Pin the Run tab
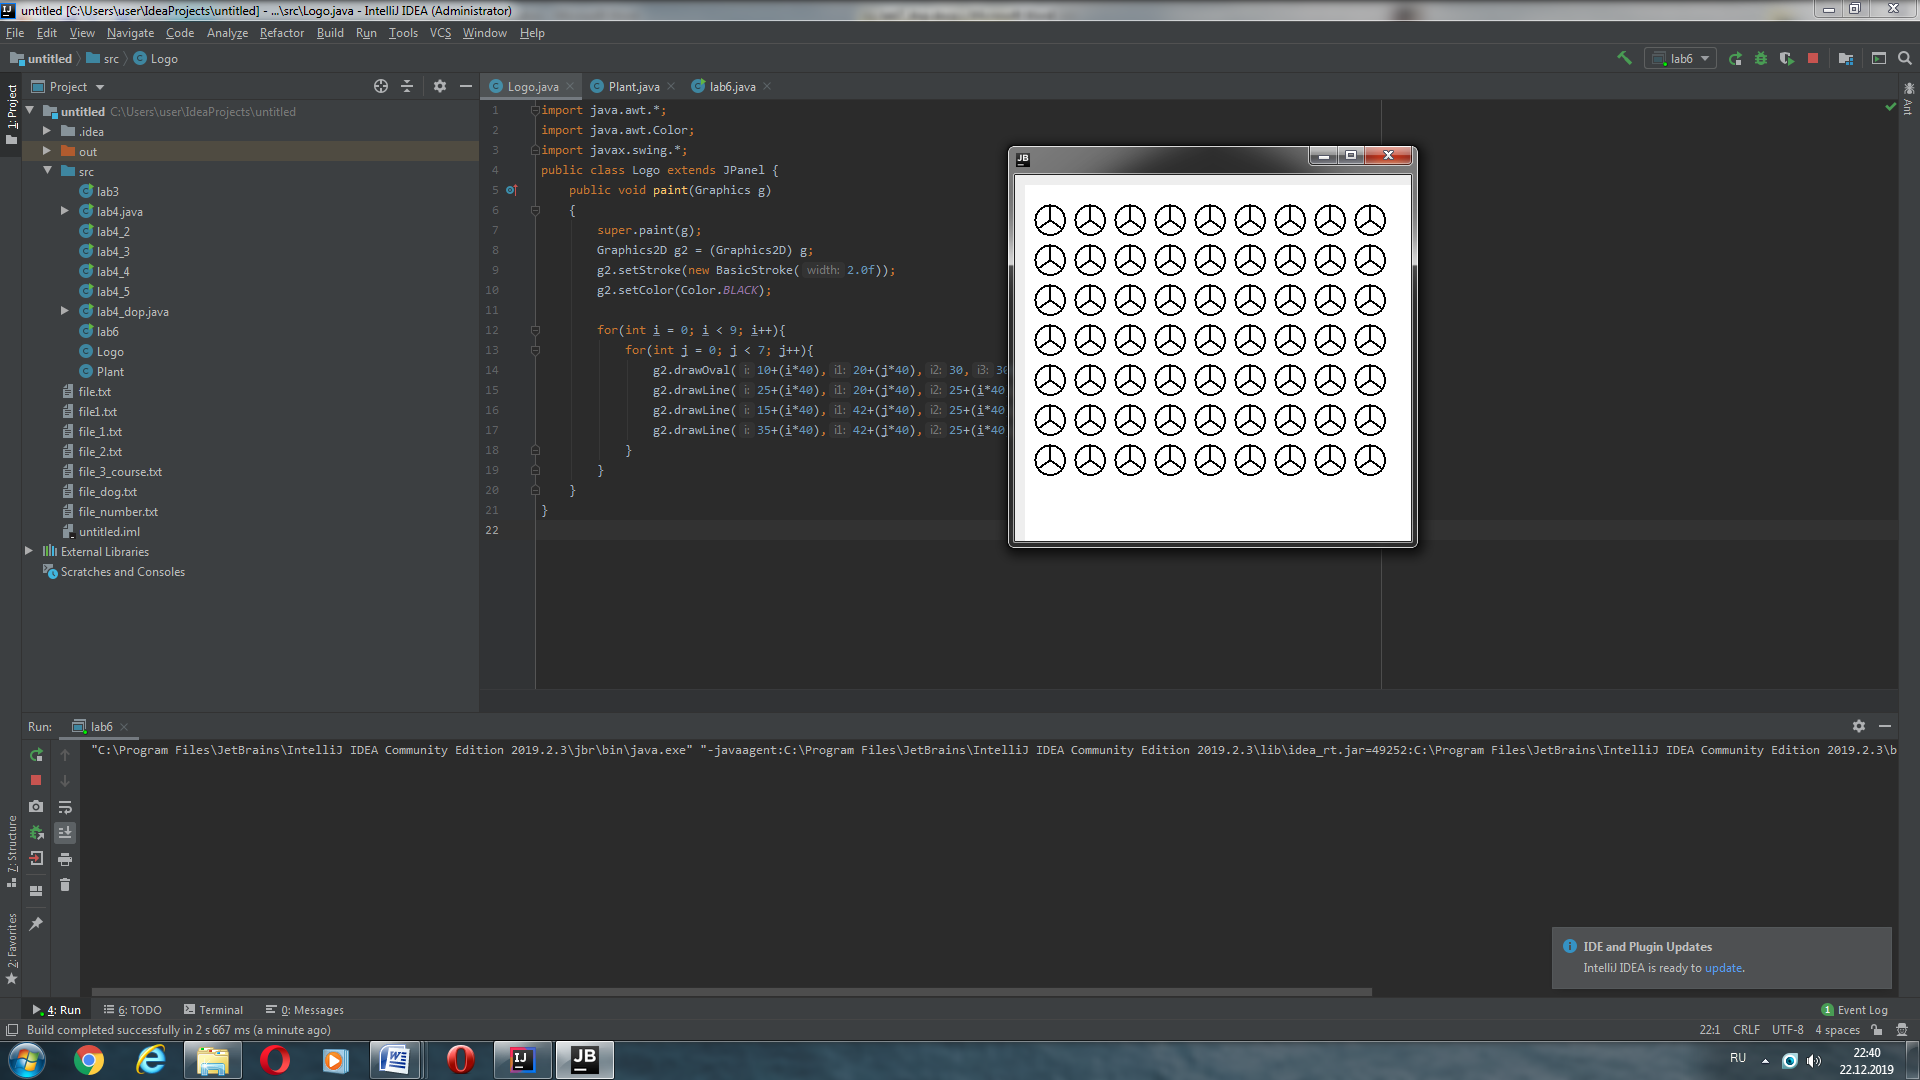This screenshot has height=1080, width=1920. tap(36, 923)
